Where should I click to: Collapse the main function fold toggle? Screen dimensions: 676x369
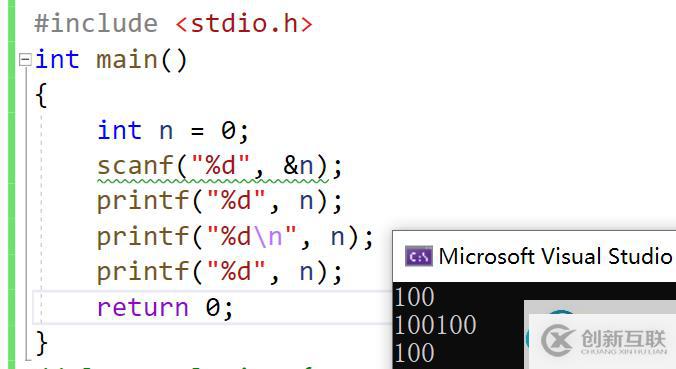pyautogui.click(x=25, y=59)
